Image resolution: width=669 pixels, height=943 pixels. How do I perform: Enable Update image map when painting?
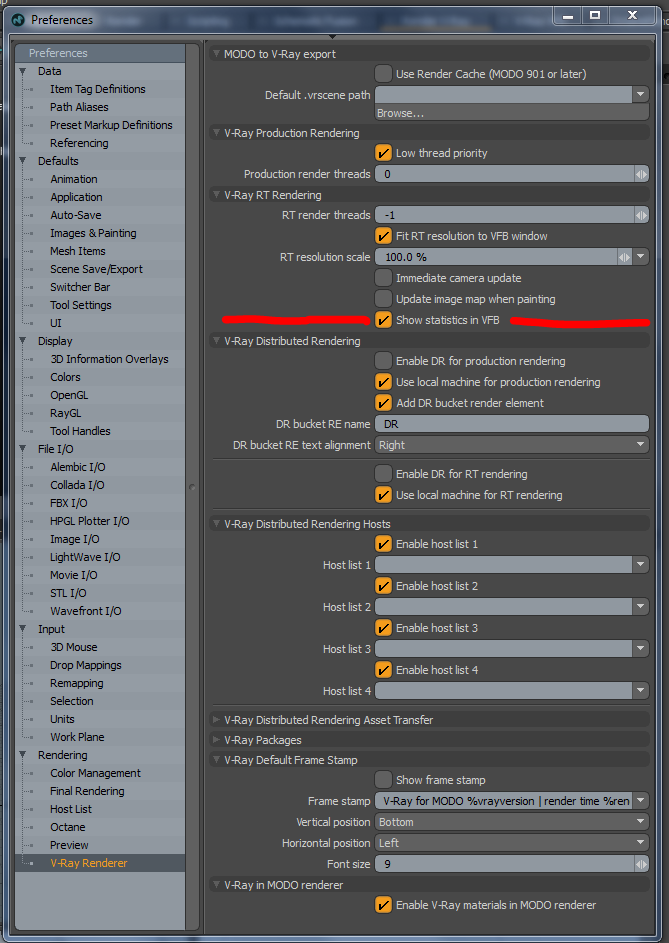pyautogui.click(x=383, y=299)
